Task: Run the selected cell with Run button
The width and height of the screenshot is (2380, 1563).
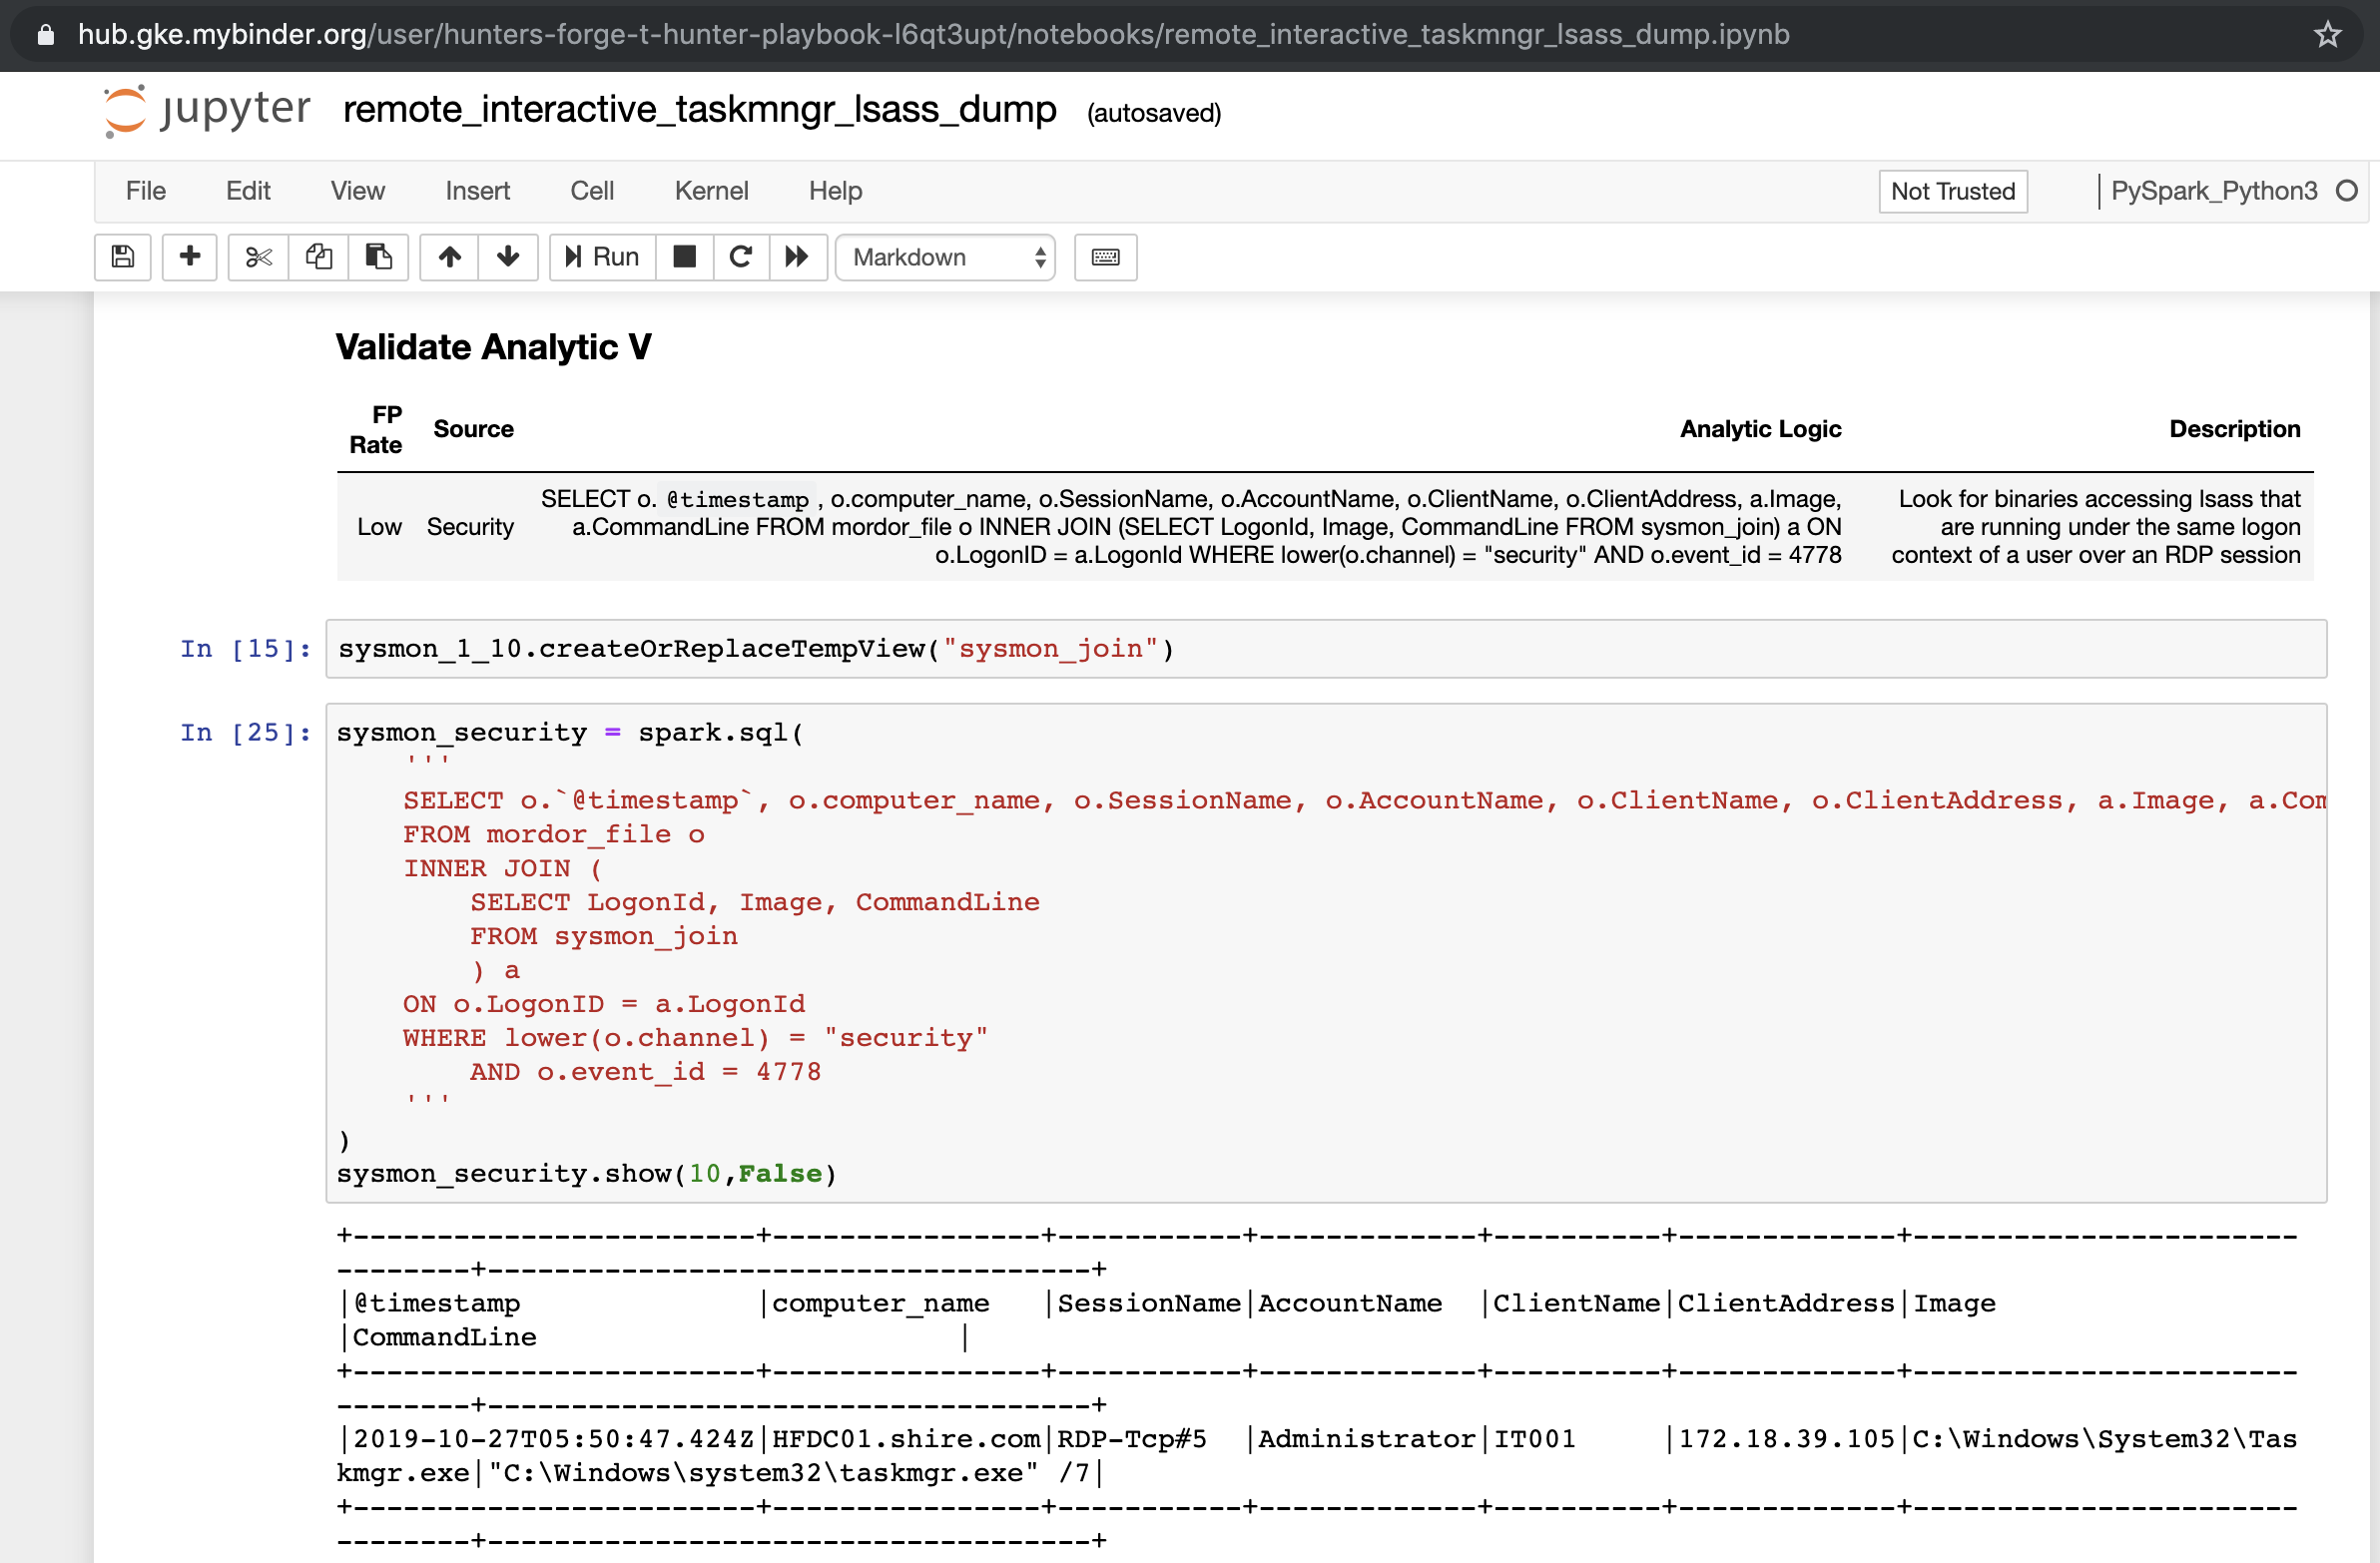Action: click(600, 257)
